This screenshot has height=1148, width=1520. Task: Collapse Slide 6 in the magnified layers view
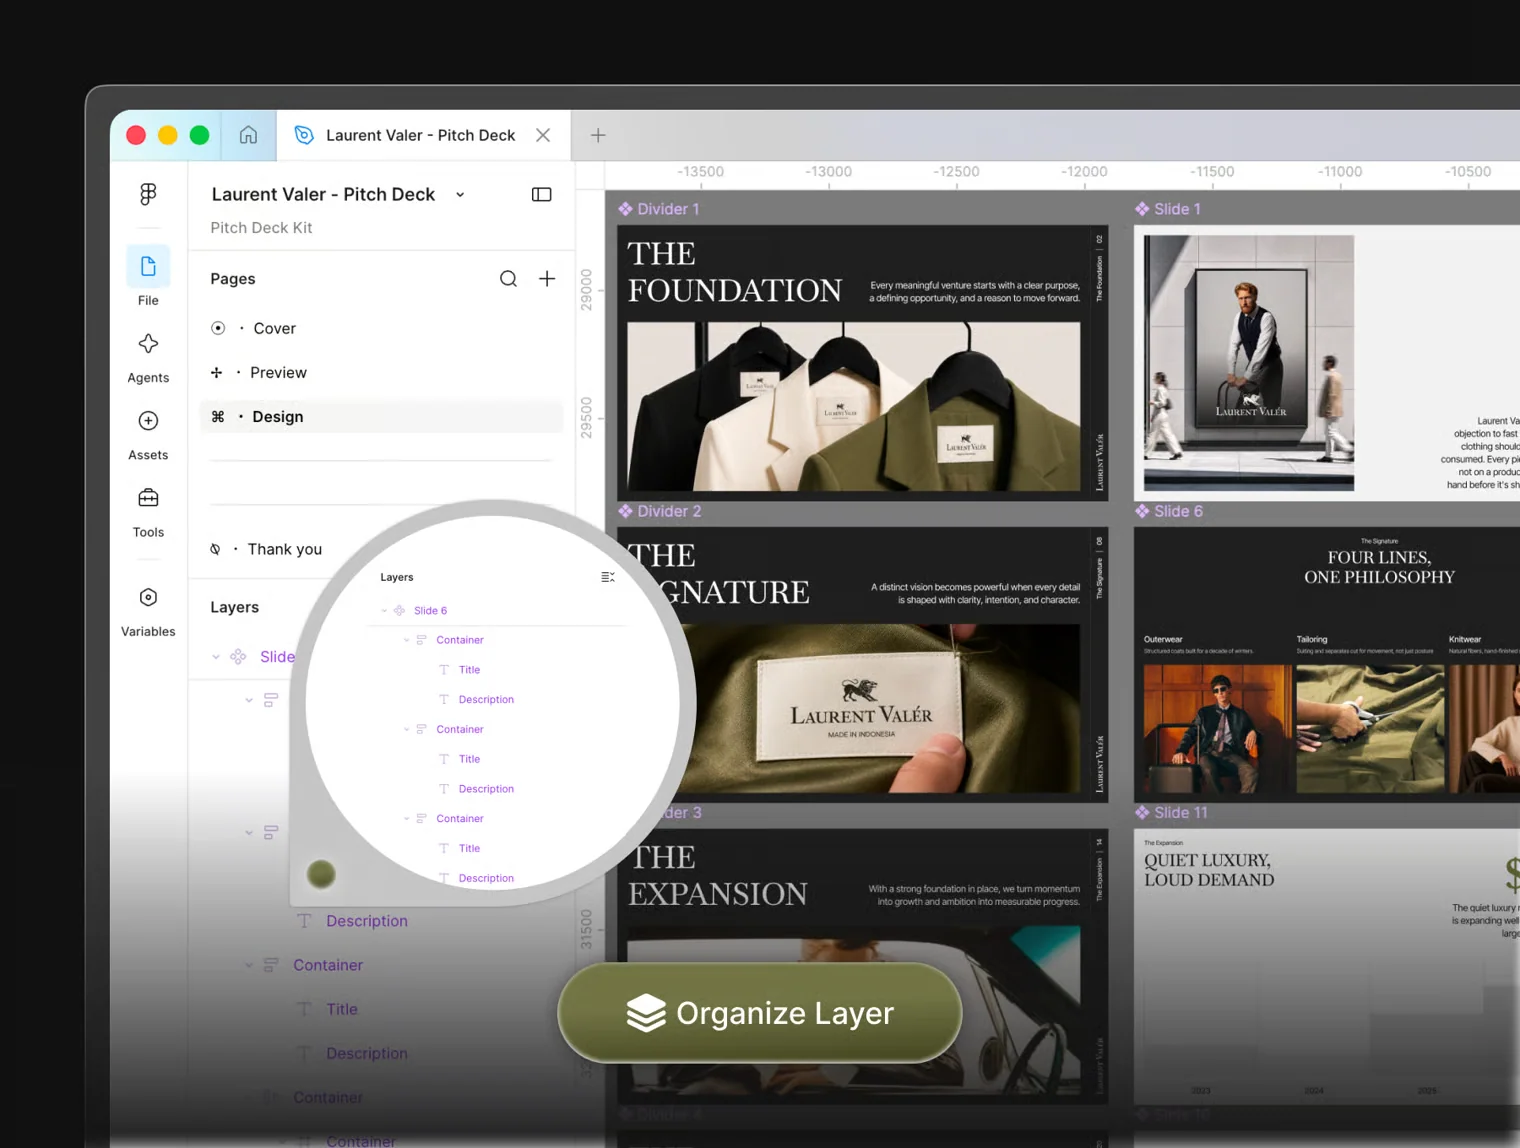(384, 610)
